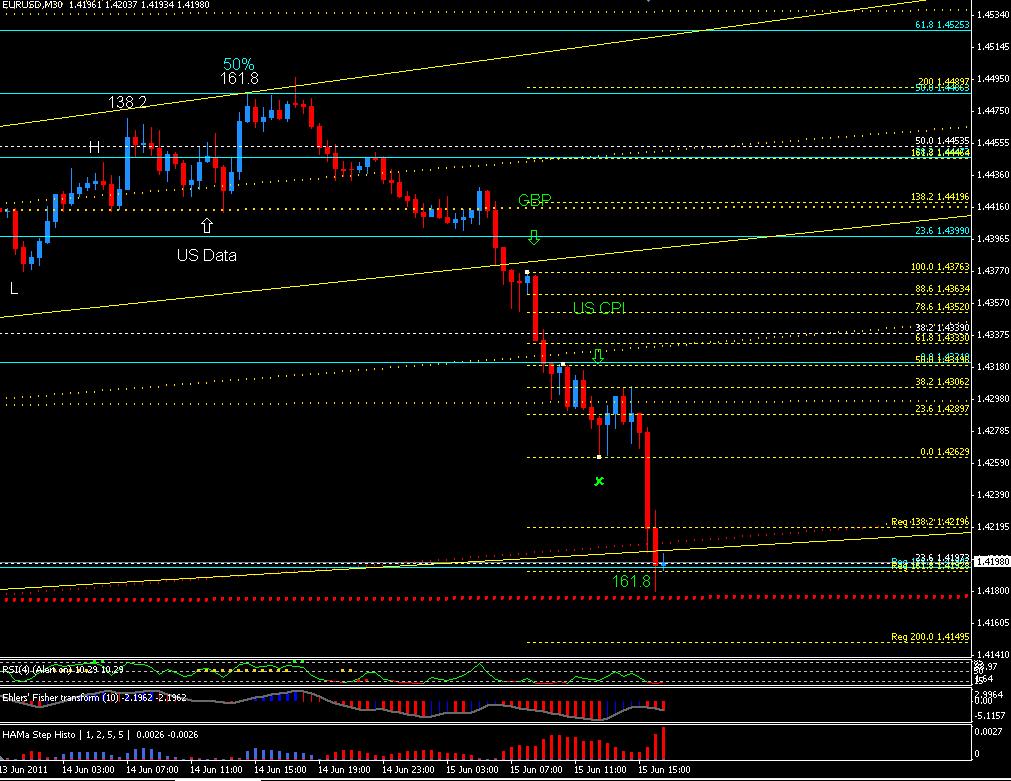Click price axis value 1.45340
The height and width of the screenshot is (781, 1011).
point(994,14)
